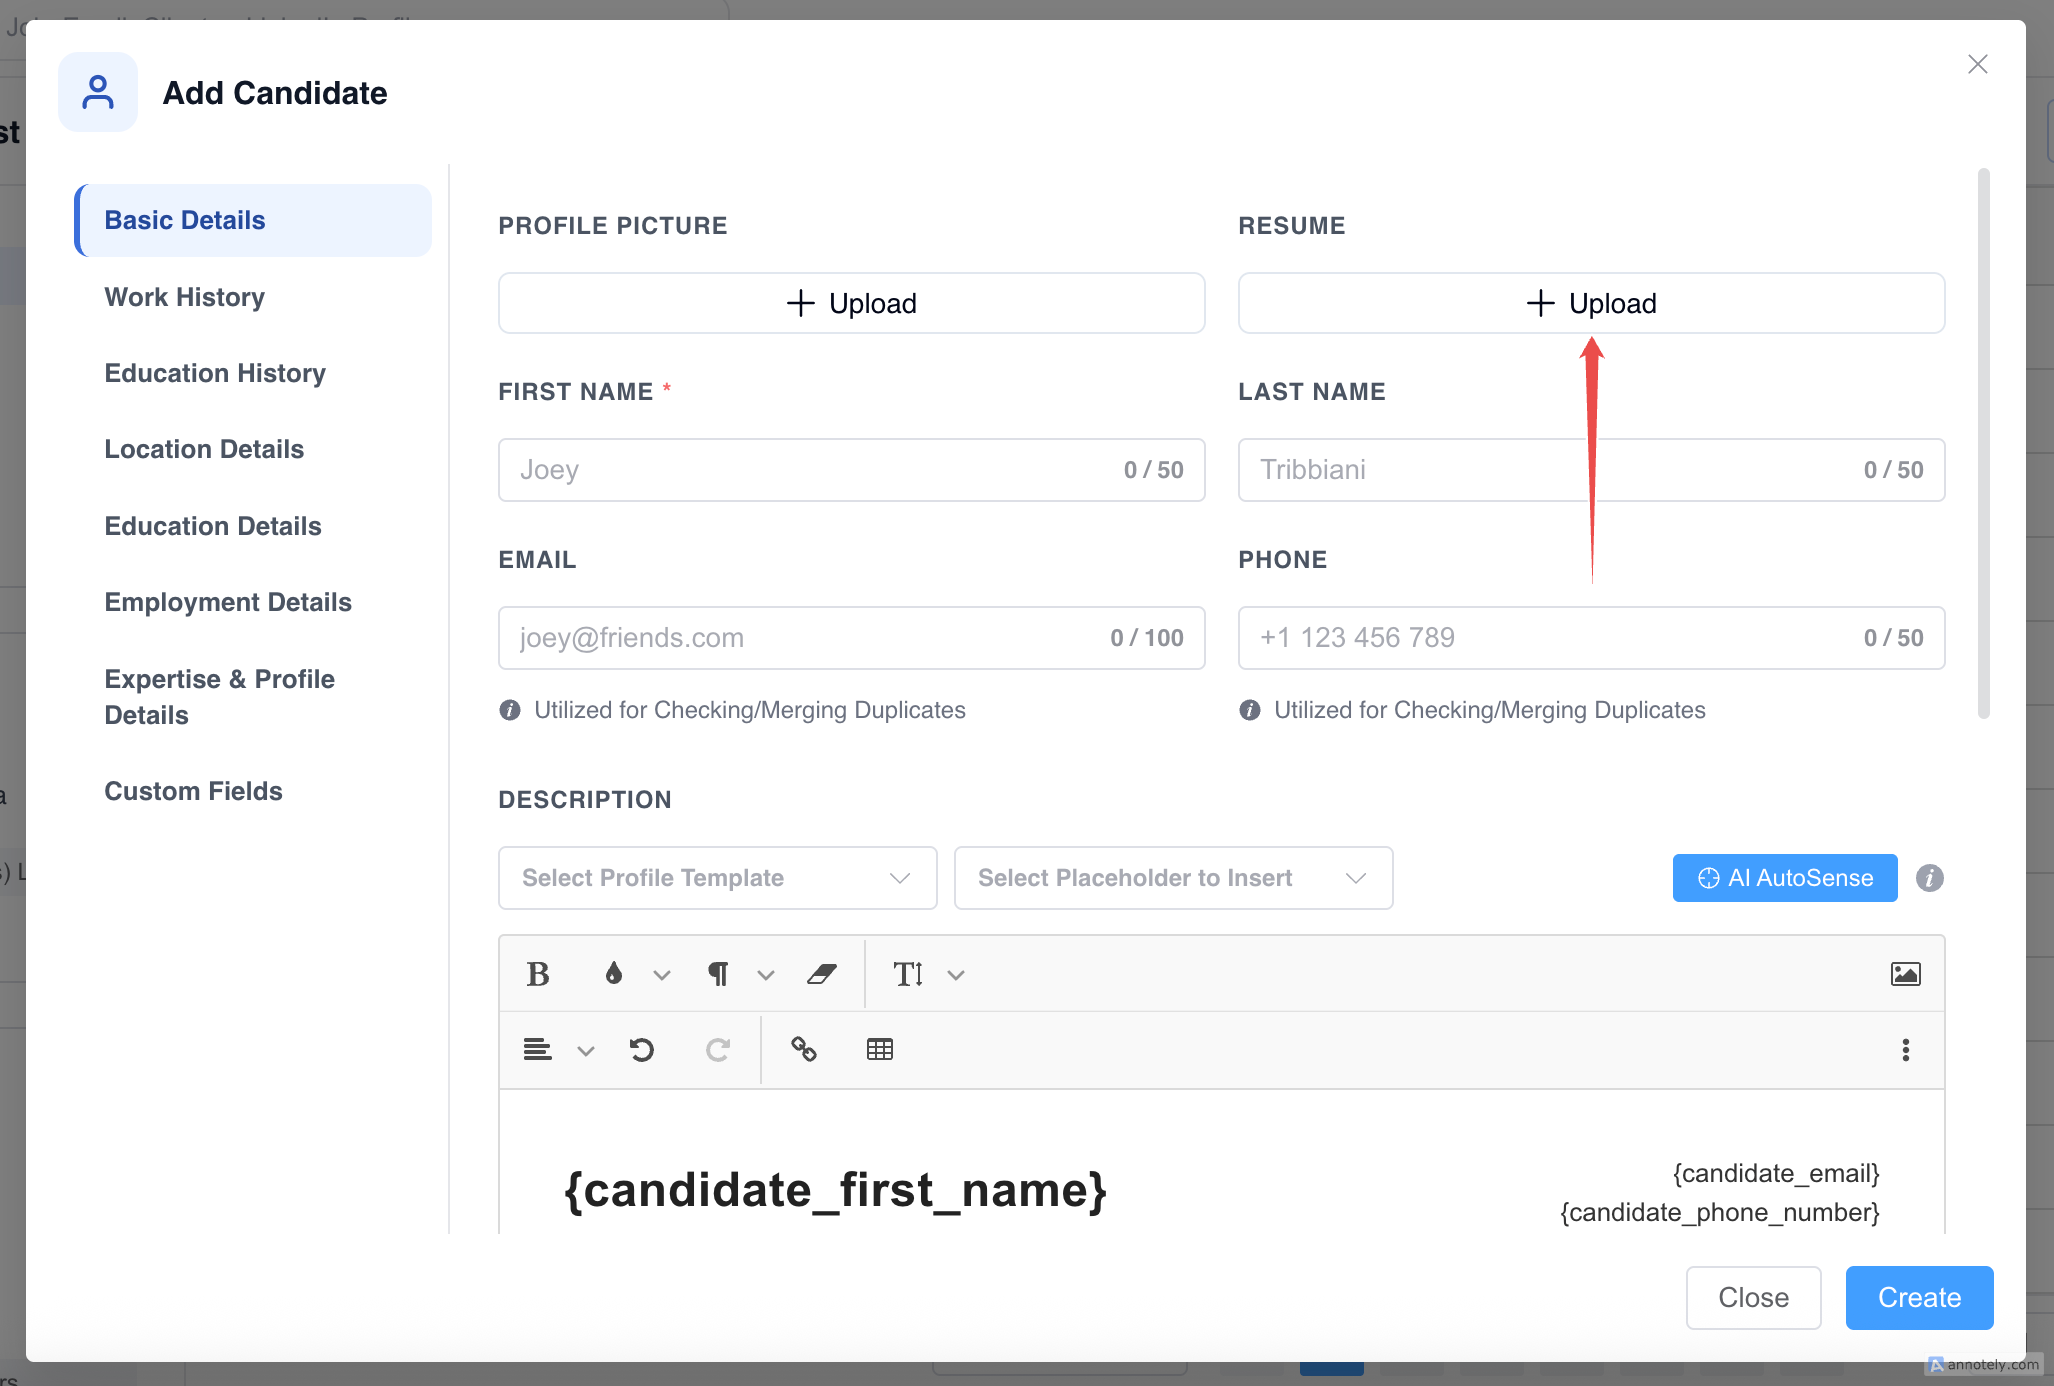Open Expertise & Profile Details section
The height and width of the screenshot is (1386, 2054).
pyautogui.click(x=220, y=697)
